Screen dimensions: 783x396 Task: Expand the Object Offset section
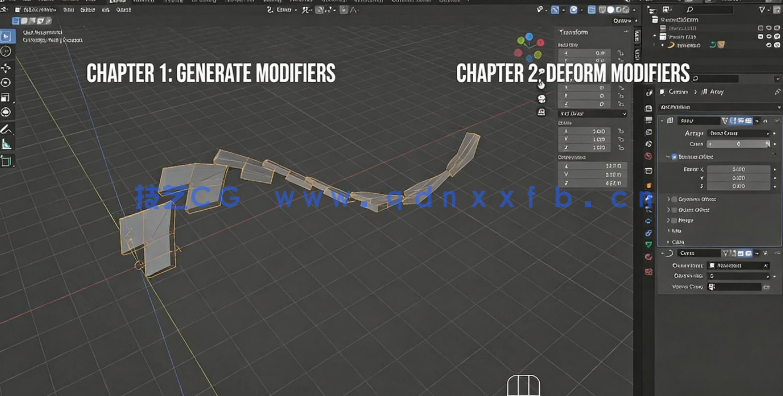668,210
